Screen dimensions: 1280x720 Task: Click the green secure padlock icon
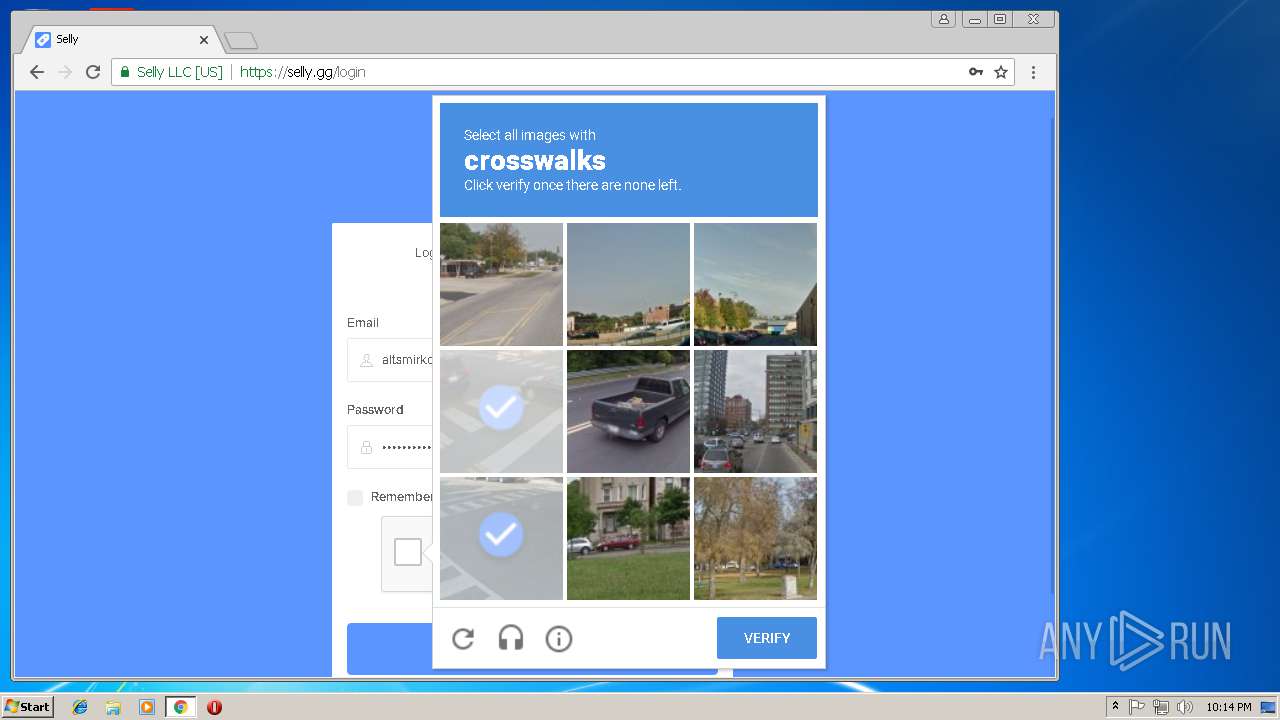pyautogui.click(x=125, y=72)
